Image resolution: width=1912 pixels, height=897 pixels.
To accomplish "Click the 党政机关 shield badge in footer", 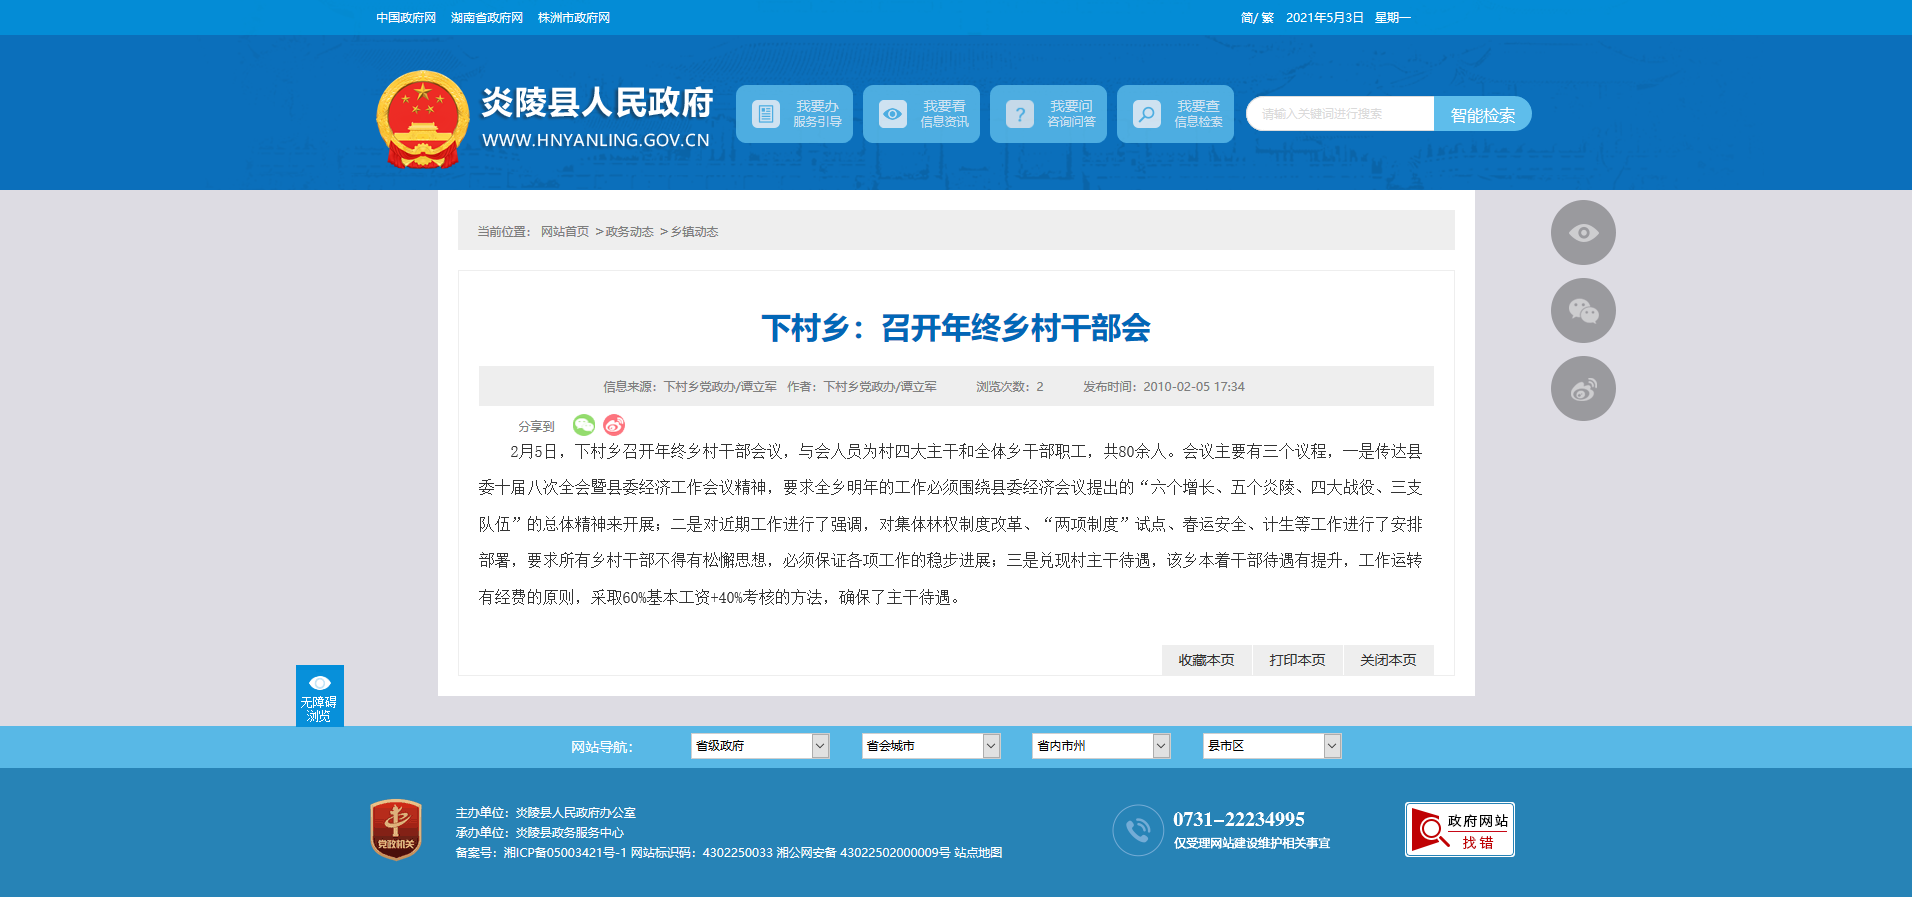I will point(396,829).
